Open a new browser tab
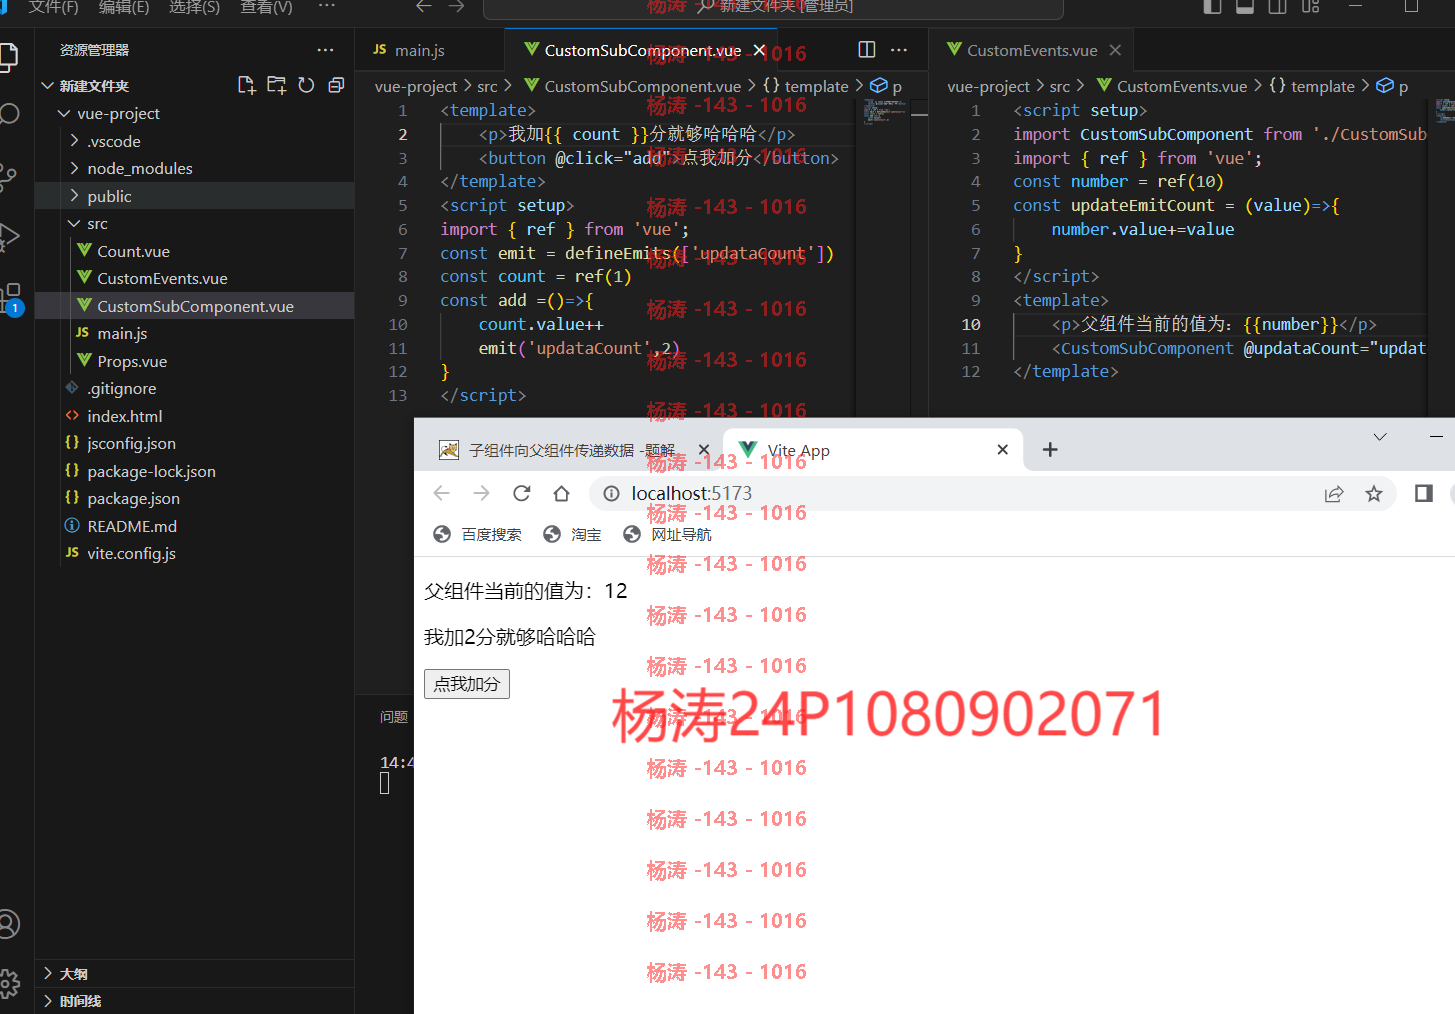 [1050, 450]
